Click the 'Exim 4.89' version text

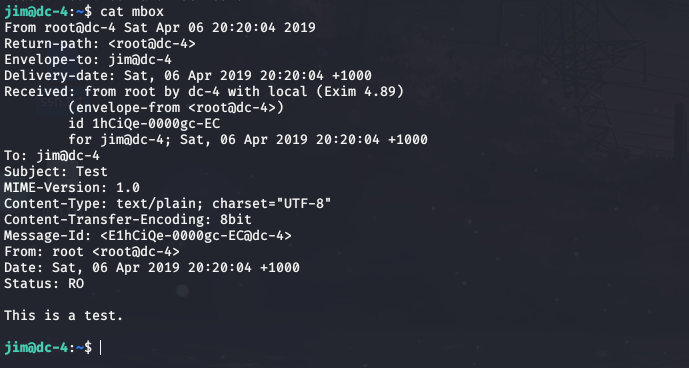[x=360, y=92]
